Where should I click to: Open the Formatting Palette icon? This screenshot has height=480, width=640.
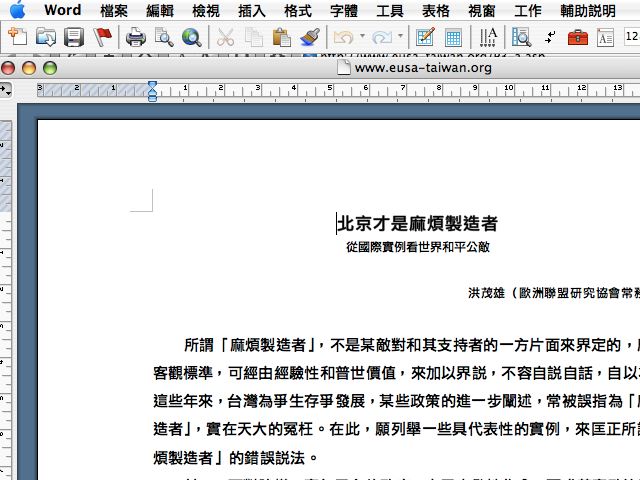605,38
